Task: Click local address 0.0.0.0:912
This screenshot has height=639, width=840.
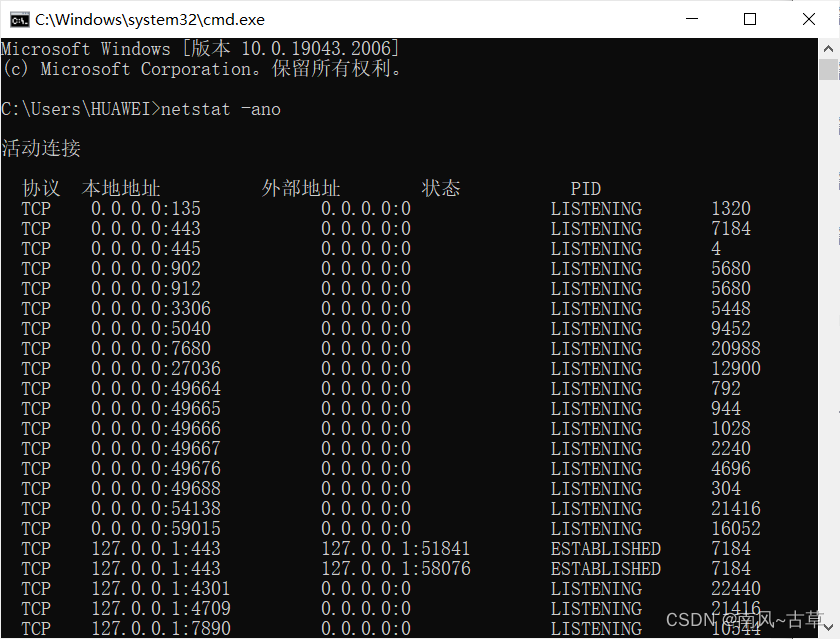Action: (x=146, y=289)
